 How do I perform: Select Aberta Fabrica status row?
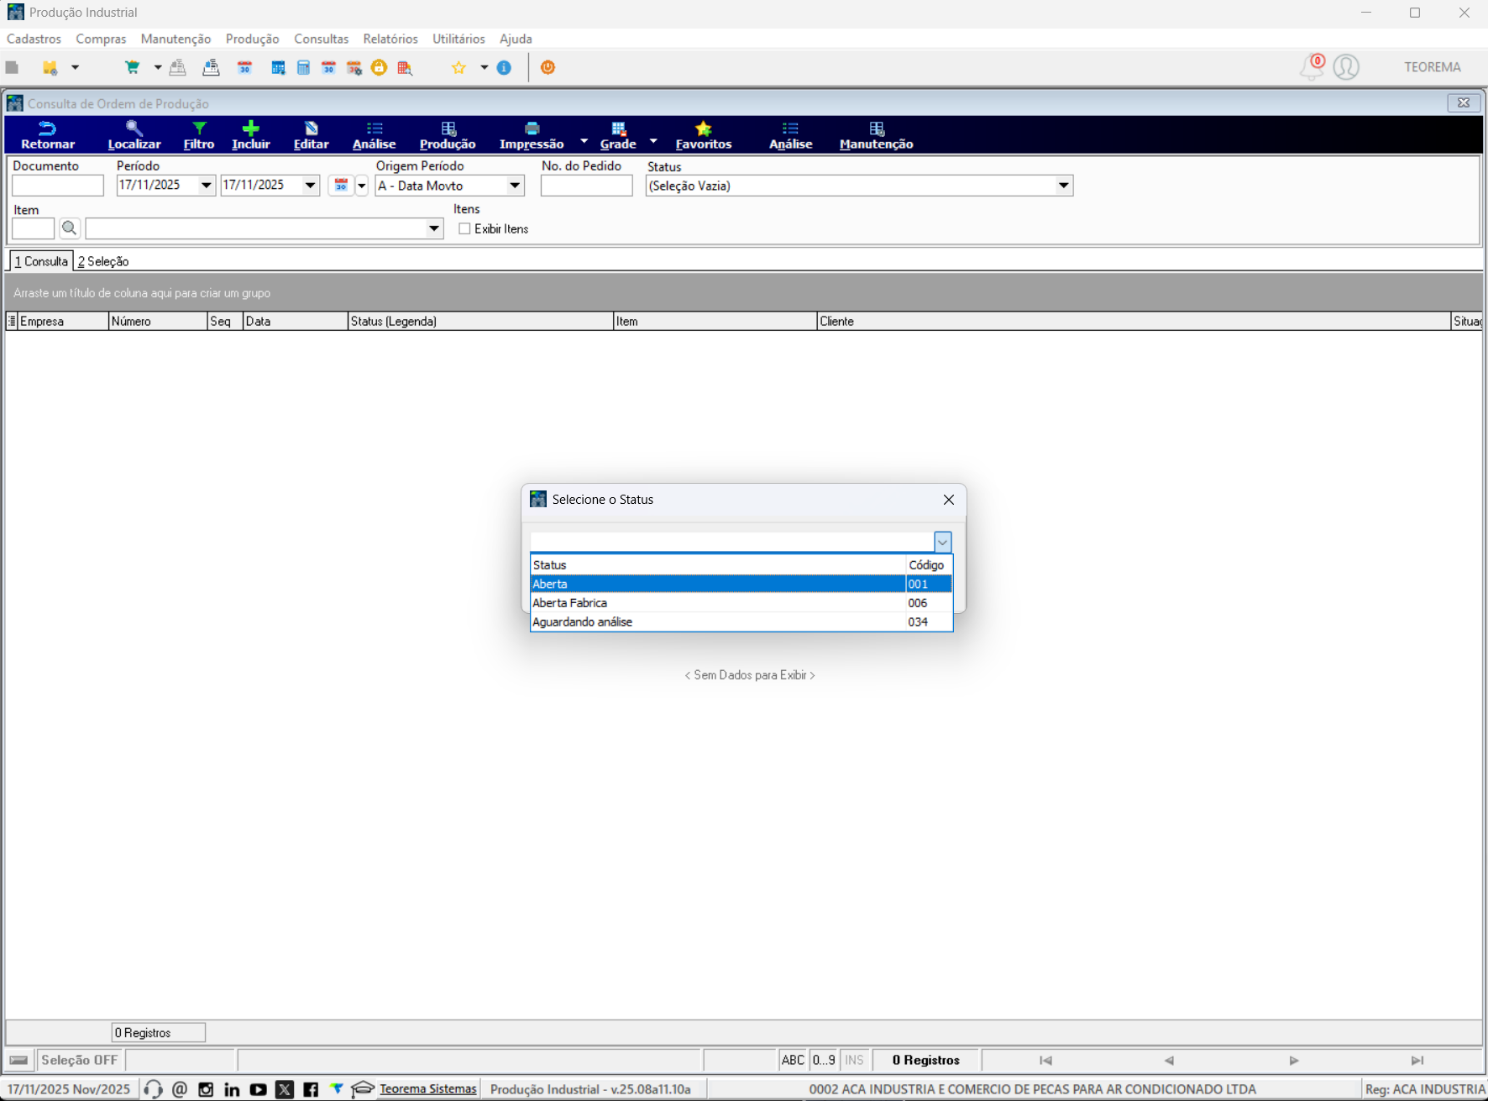pos(741,603)
